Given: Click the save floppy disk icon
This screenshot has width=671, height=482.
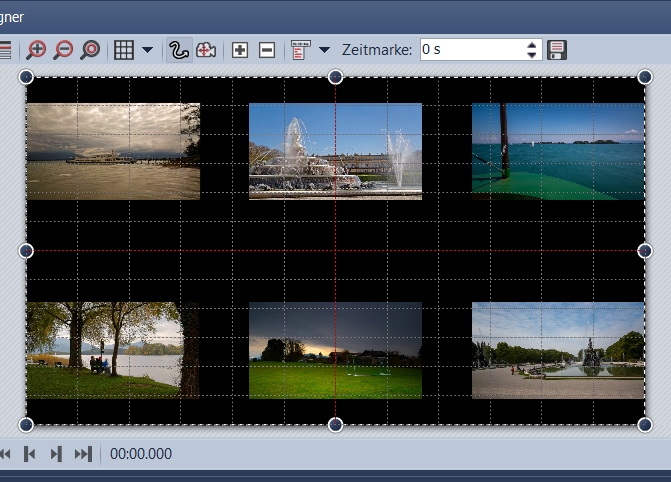Looking at the screenshot, I should tap(558, 50).
